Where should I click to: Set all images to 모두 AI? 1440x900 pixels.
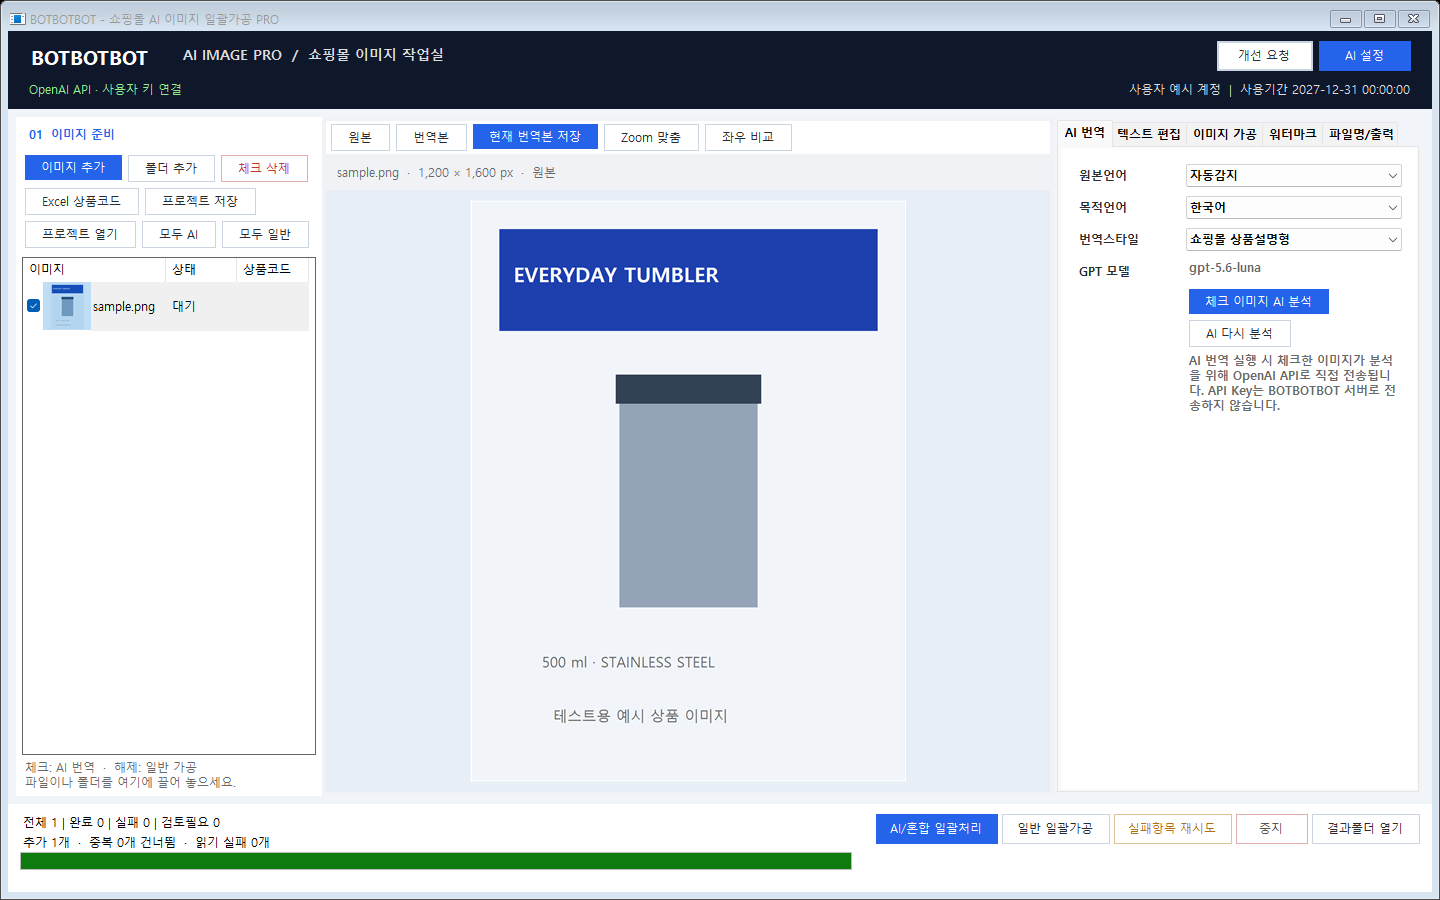(x=179, y=234)
